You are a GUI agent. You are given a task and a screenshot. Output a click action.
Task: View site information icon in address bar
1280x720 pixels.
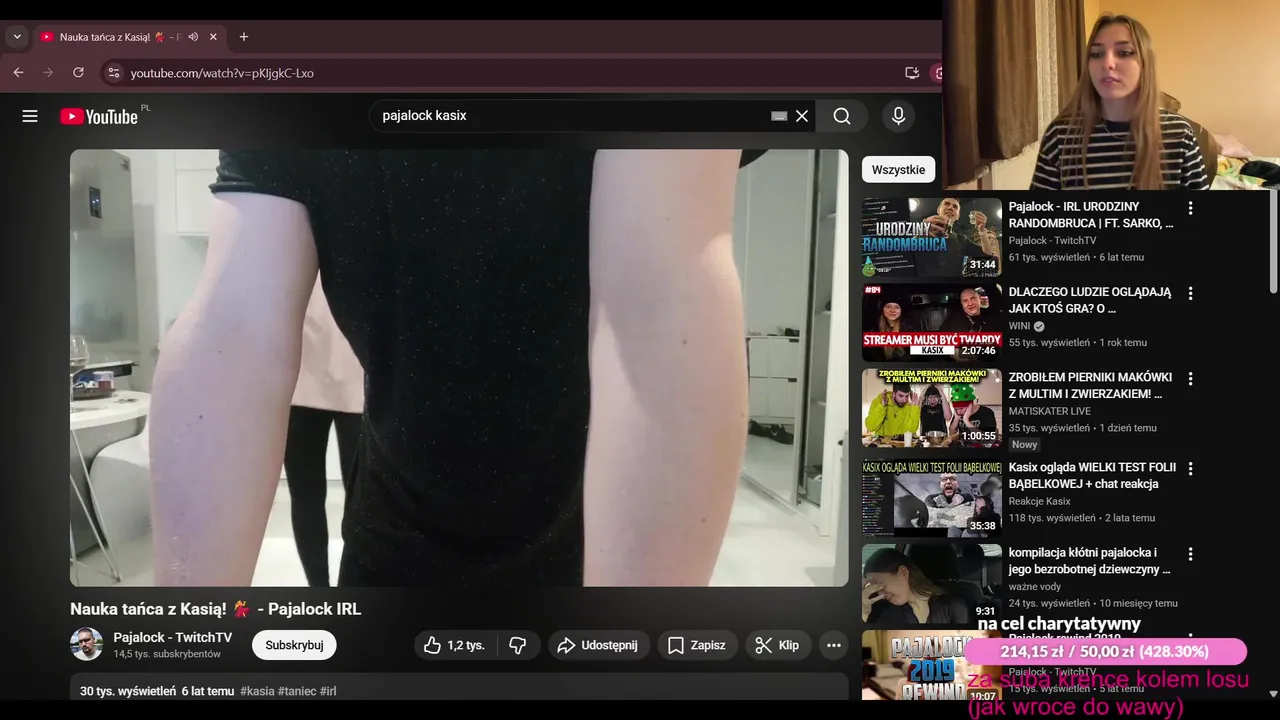(x=113, y=73)
